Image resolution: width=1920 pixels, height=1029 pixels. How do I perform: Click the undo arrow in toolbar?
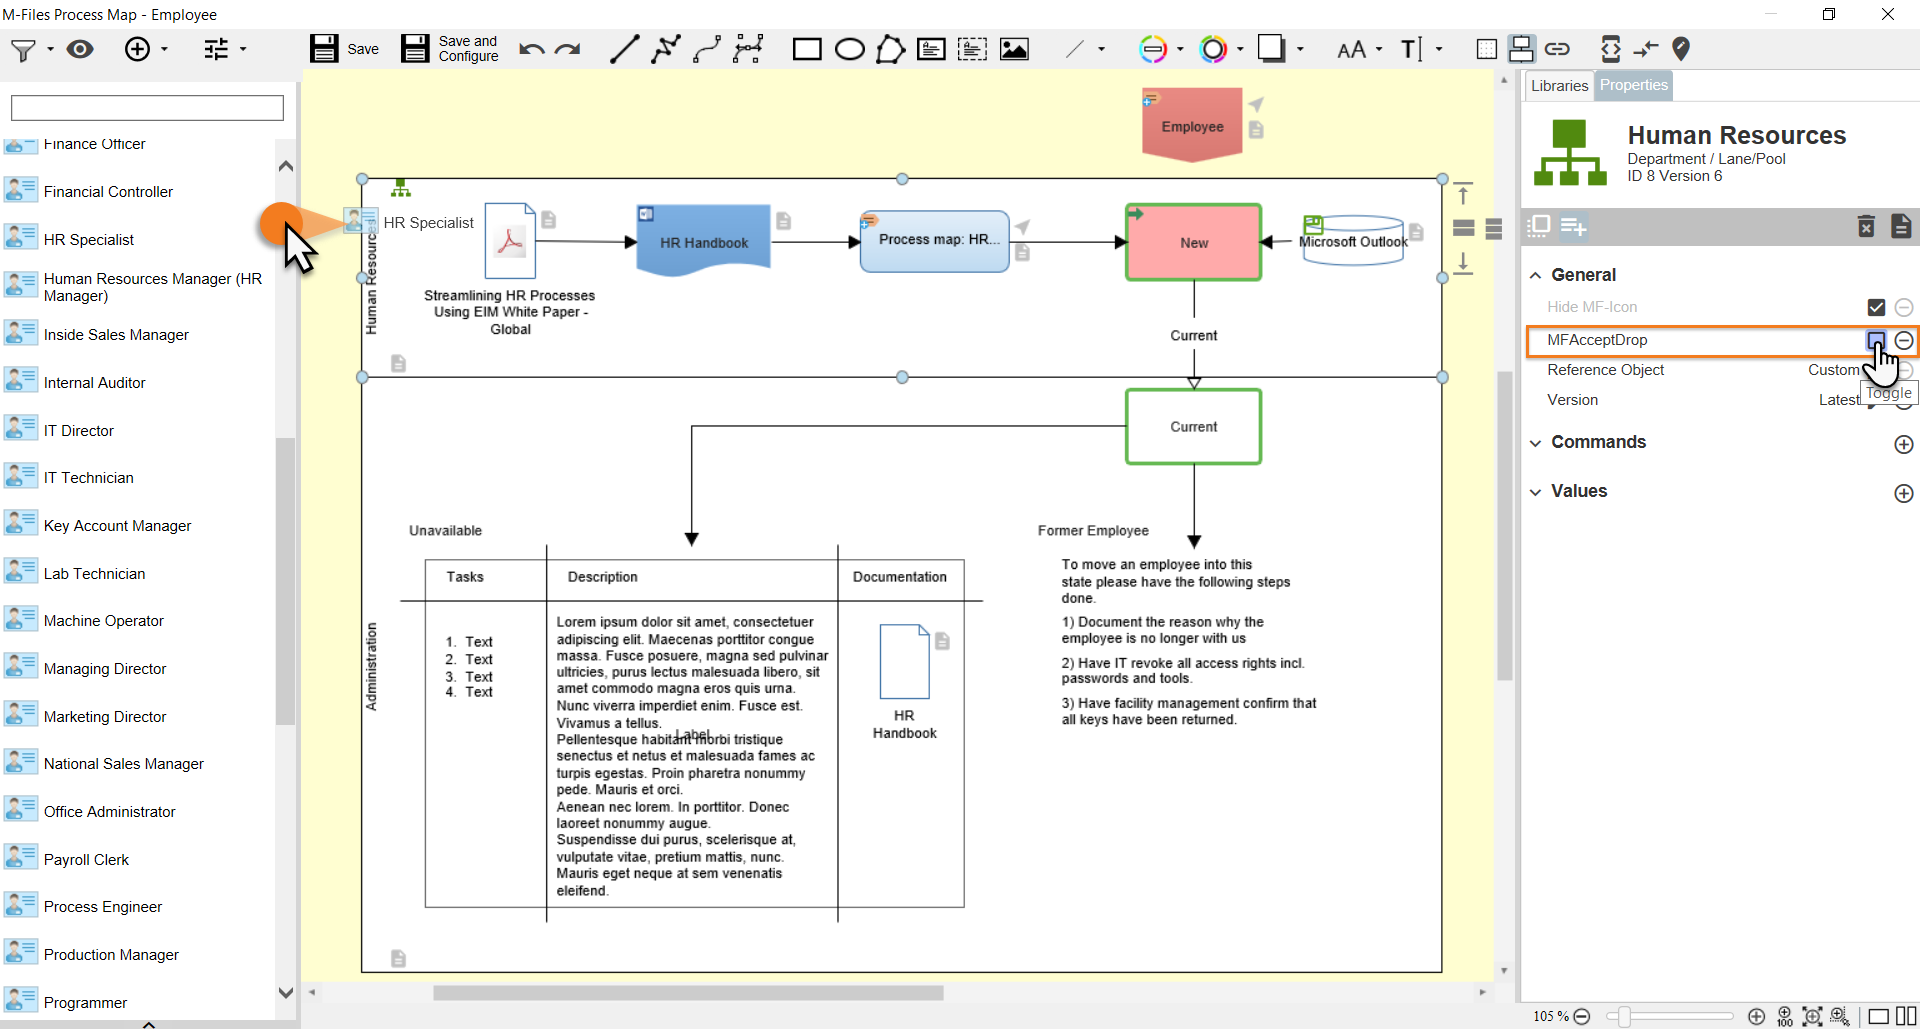531,49
